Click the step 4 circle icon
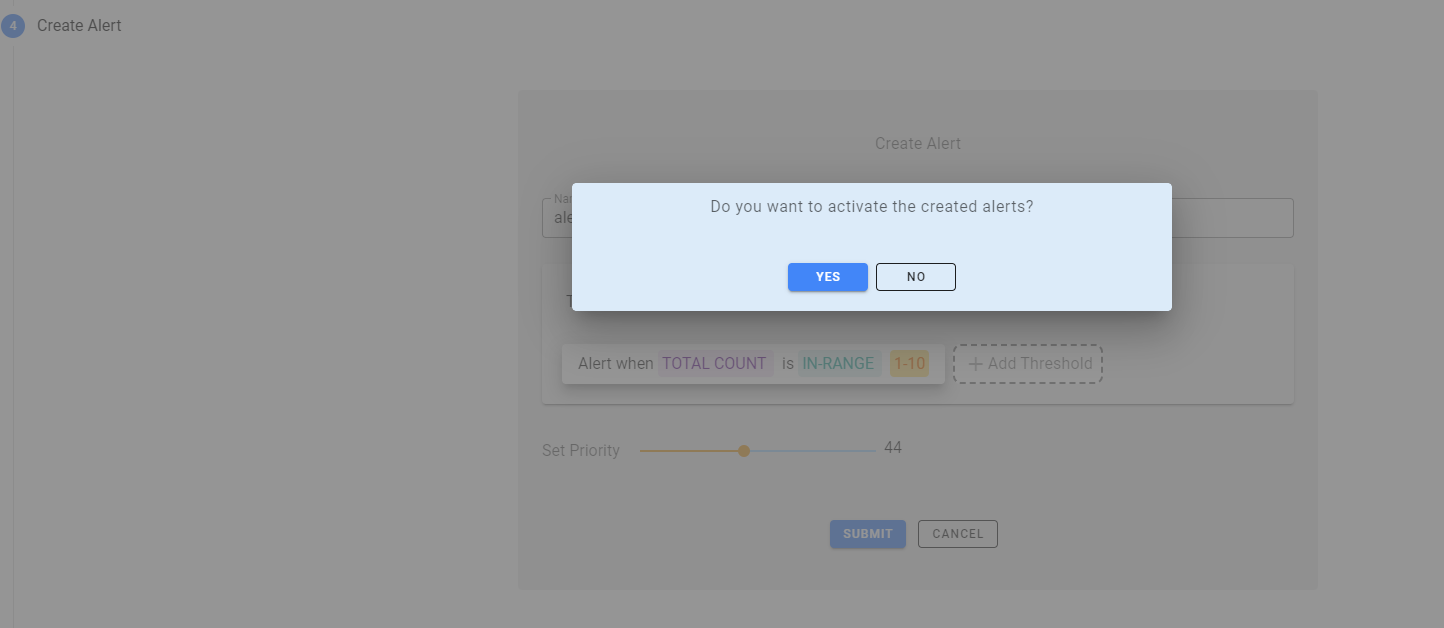The height and width of the screenshot is (628, 1444). pos(13,26)
